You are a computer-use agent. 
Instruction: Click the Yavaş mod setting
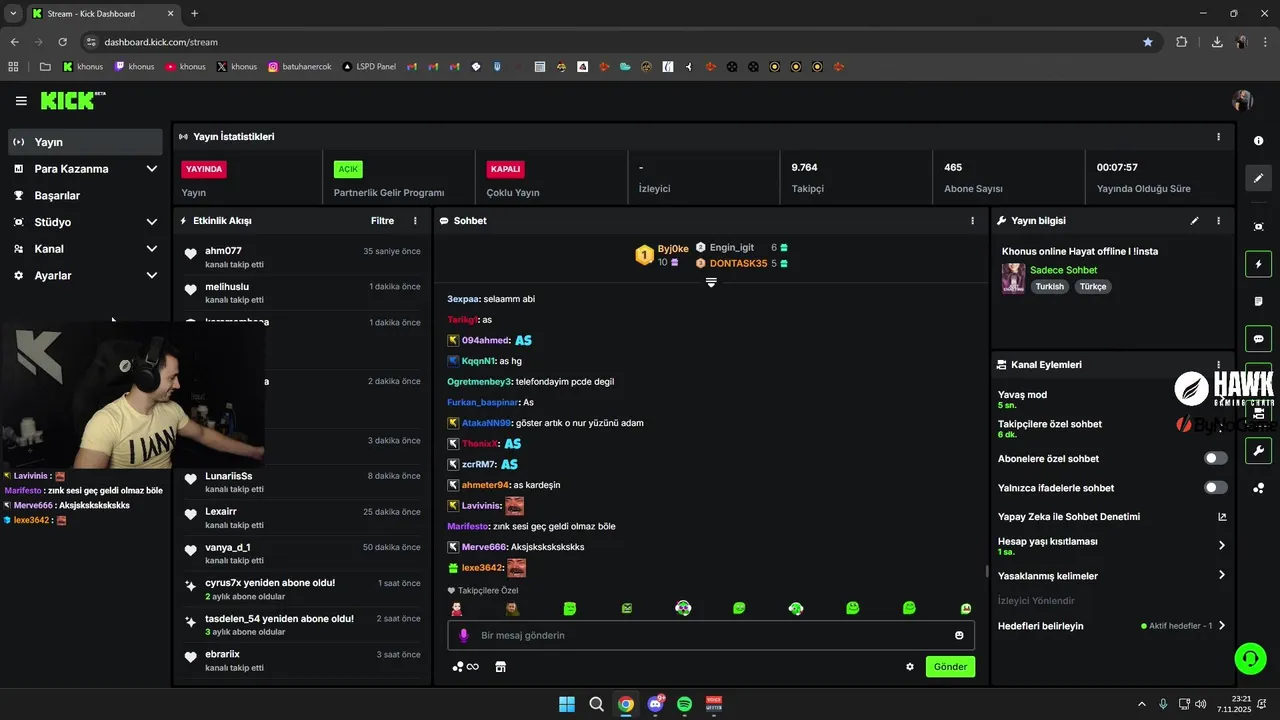[1022, 399]
